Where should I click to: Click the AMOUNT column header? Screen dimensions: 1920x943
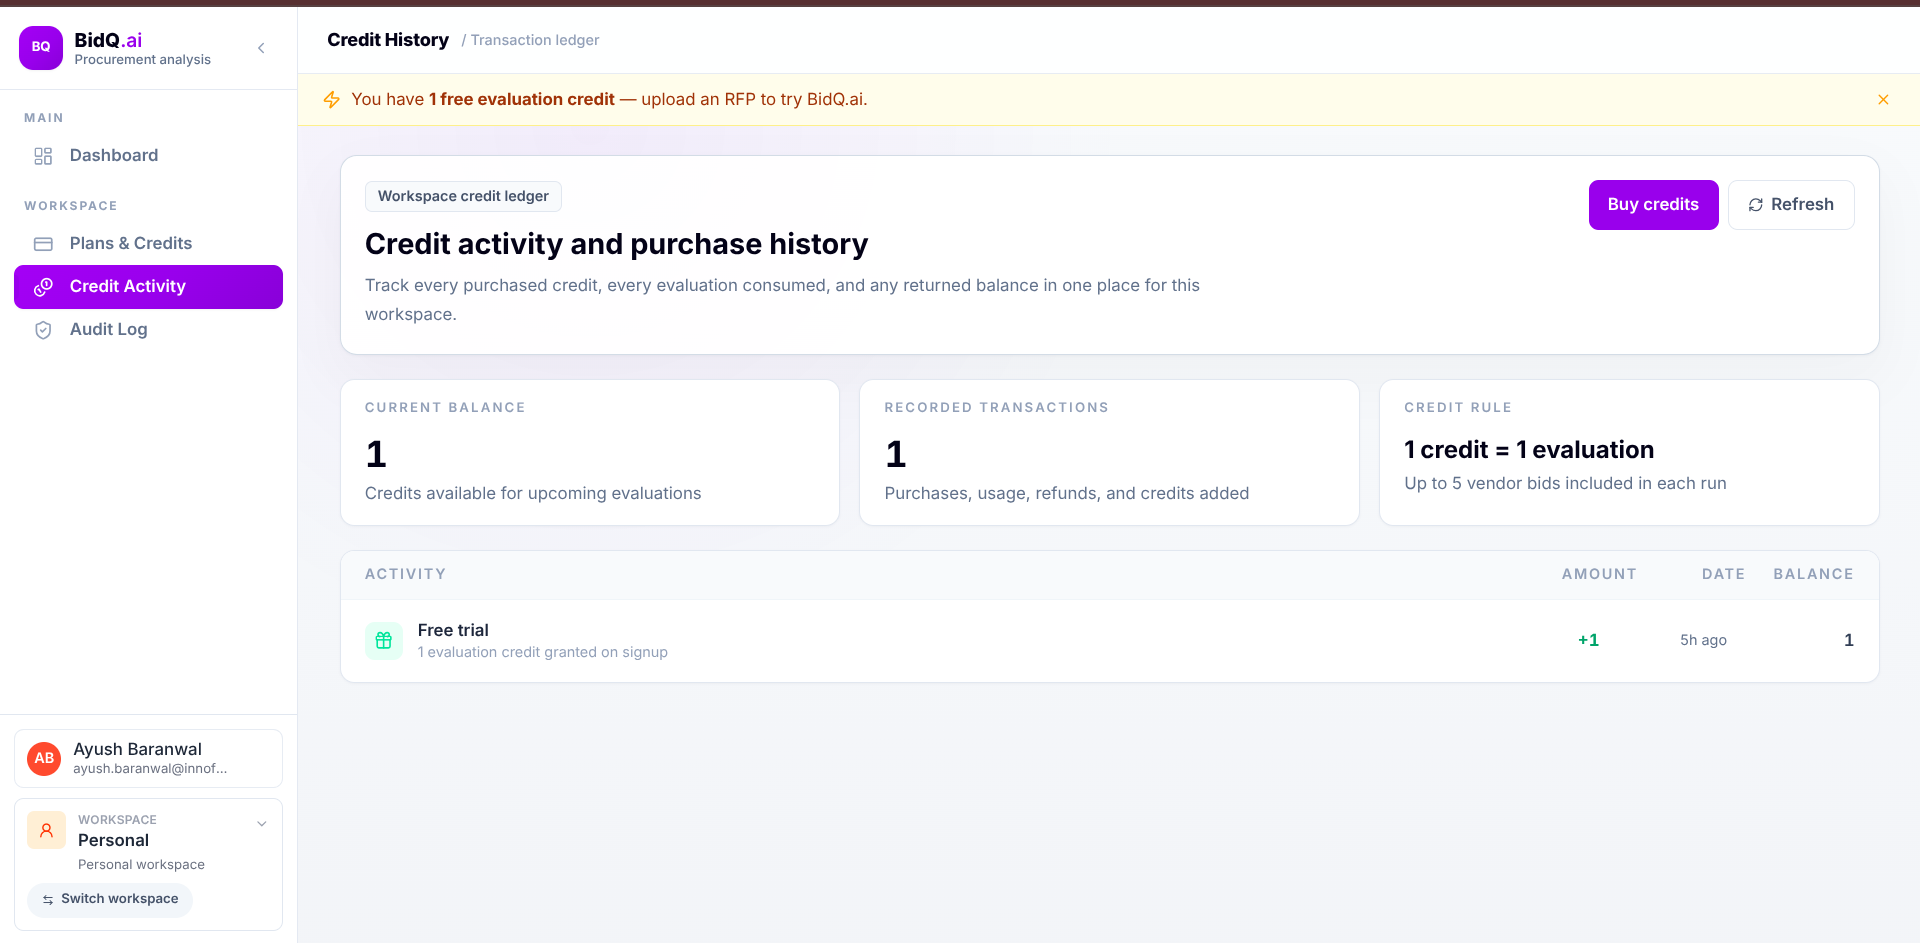[x=1599, y=574]
